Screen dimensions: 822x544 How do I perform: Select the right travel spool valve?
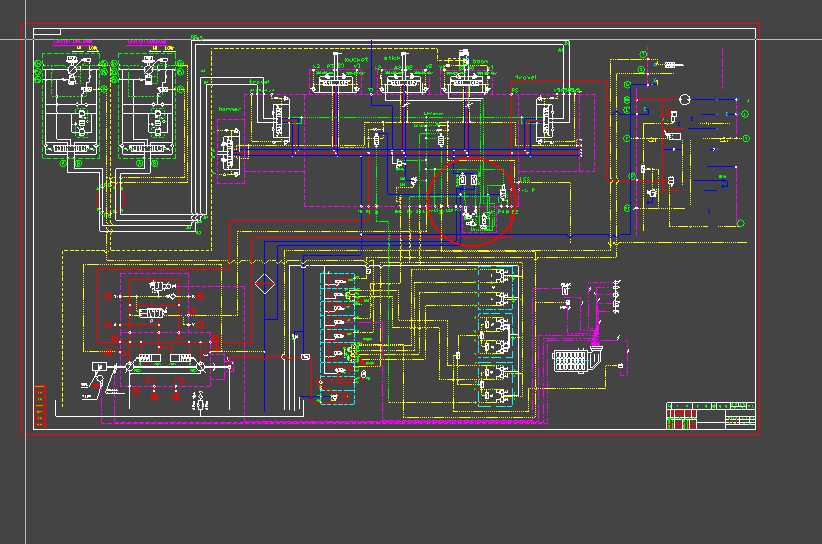tap(544, 121)
